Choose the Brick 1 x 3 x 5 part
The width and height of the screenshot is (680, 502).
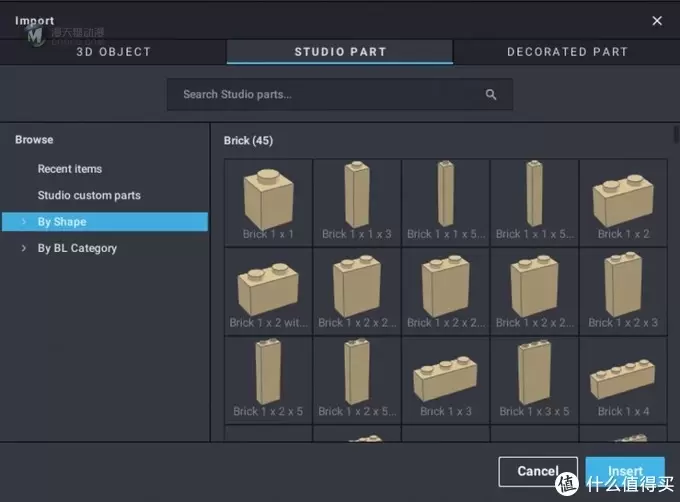click(x=534, y=380)
